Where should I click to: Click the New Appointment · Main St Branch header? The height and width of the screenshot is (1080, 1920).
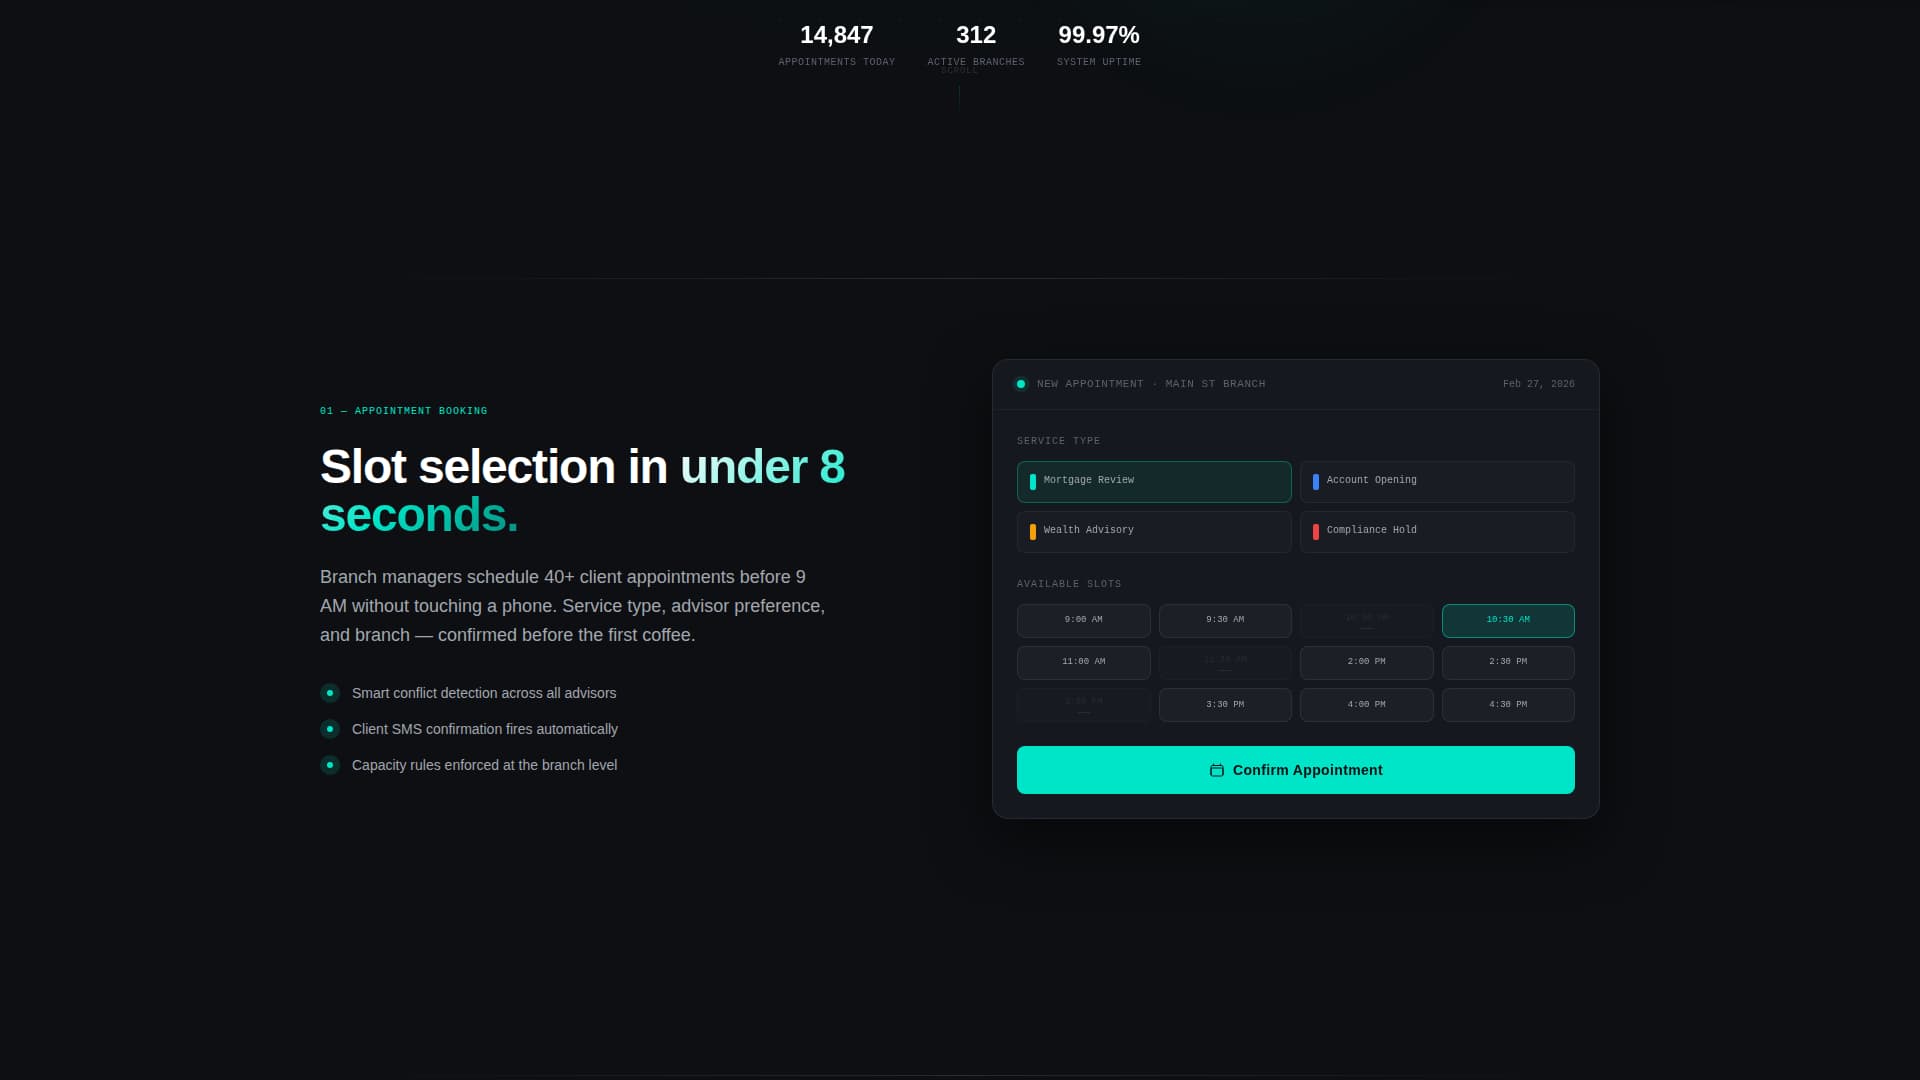pos(1151,384)
